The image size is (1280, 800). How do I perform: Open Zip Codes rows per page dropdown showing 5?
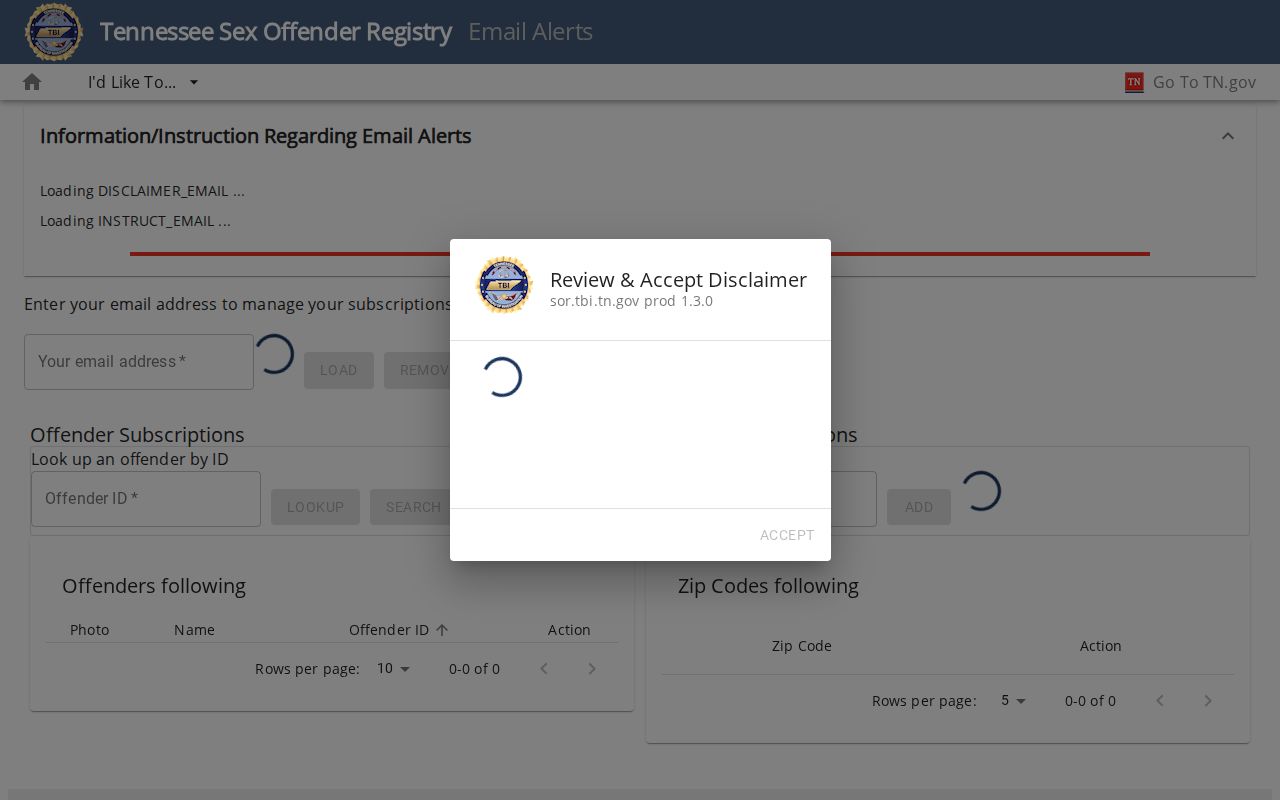pos(1014,701)
